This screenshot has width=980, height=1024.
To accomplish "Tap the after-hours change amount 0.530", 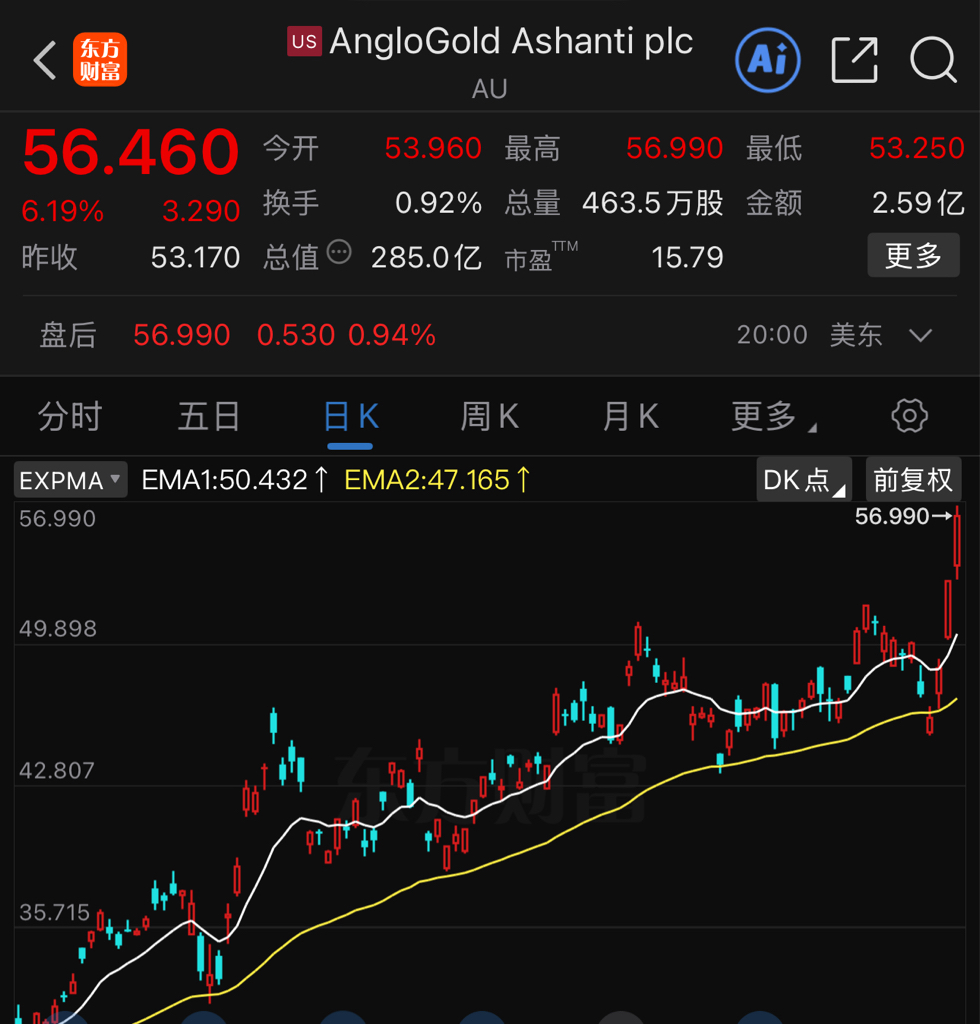I will (296, 335).
